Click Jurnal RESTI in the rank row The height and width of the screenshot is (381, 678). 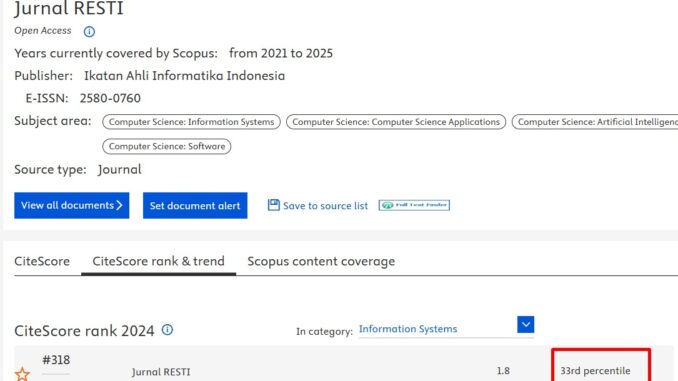click(161, 372)
